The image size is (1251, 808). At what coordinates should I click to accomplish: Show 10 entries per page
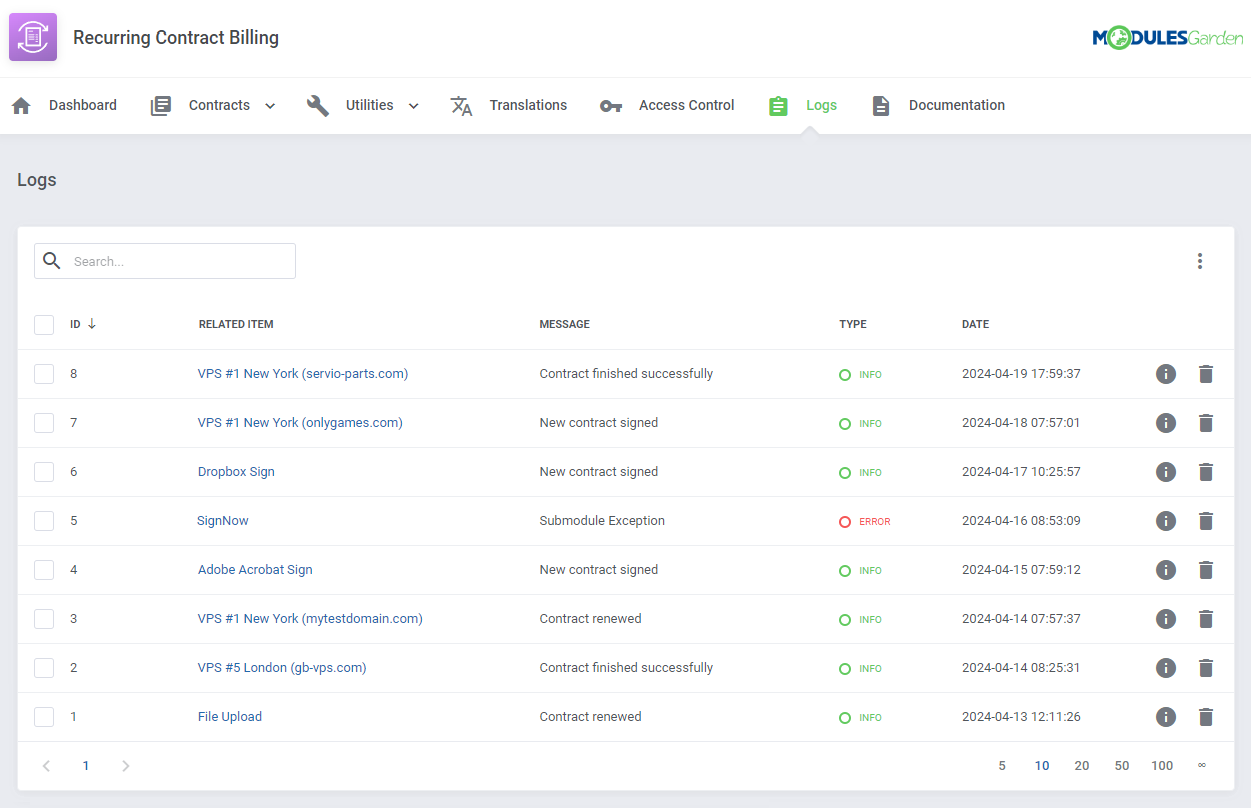pos(1042,766)
